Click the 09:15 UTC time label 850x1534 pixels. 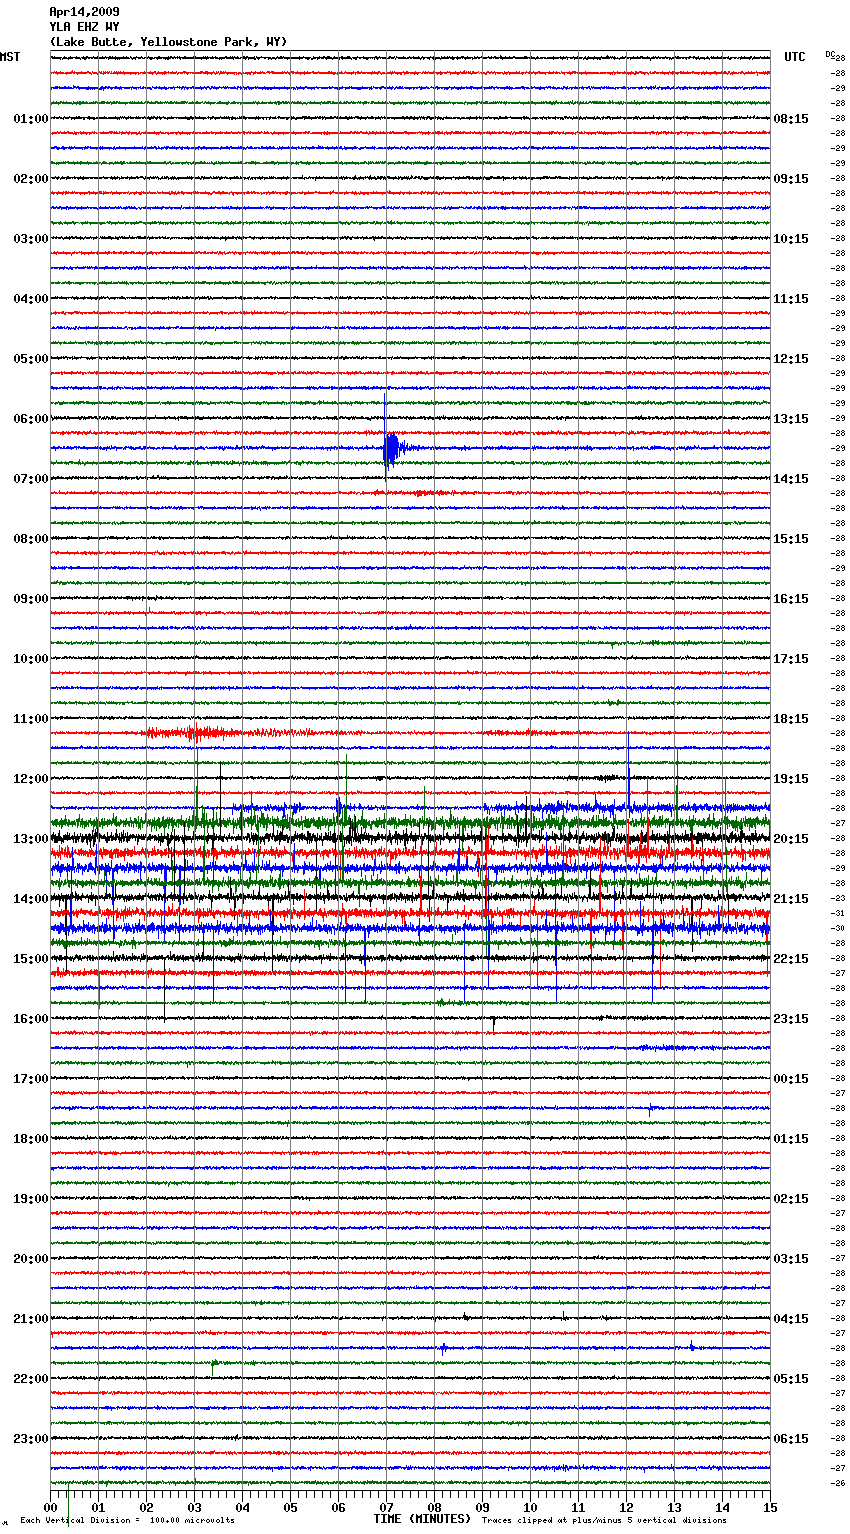(x=791, y=179)
